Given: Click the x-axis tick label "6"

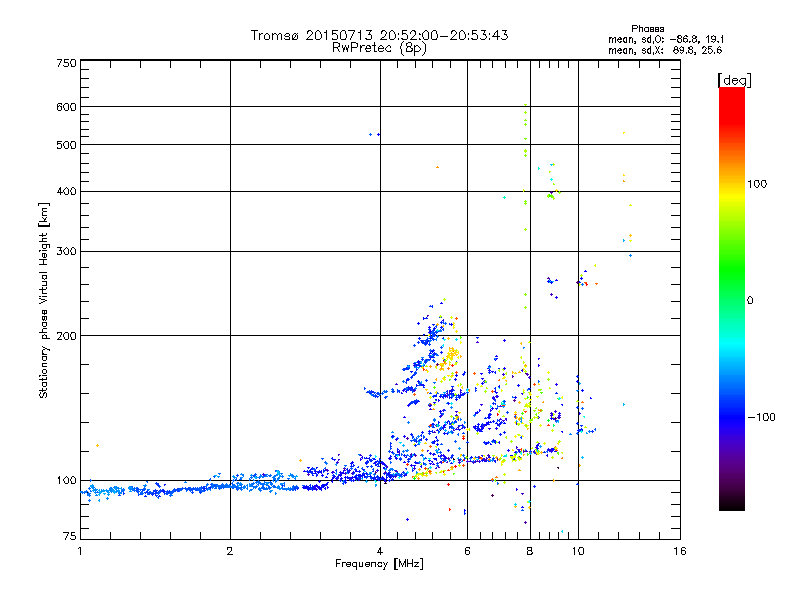Looking at the screenshot, I should tap(467, 551).
